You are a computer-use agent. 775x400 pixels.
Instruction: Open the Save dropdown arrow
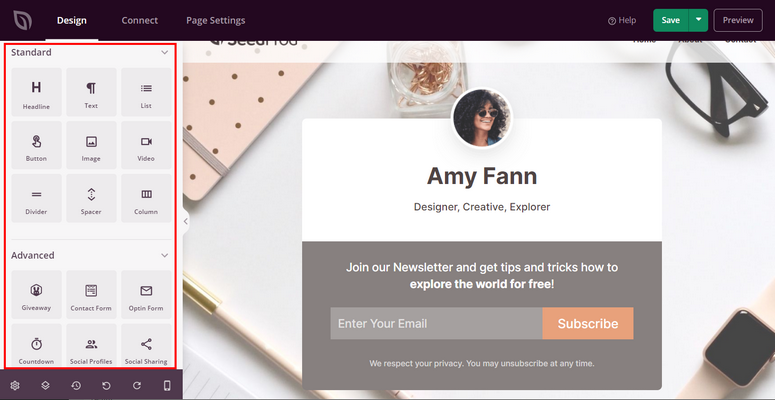click(698, 20)
